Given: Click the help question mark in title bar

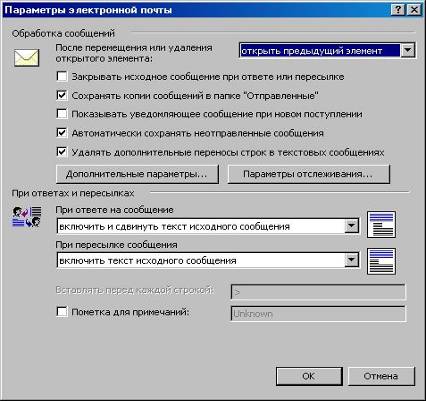Looking at the screenshot, I should pos(398,10).
